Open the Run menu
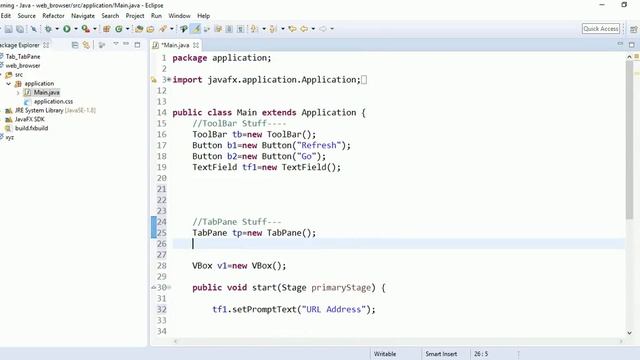 coord(156,16)
